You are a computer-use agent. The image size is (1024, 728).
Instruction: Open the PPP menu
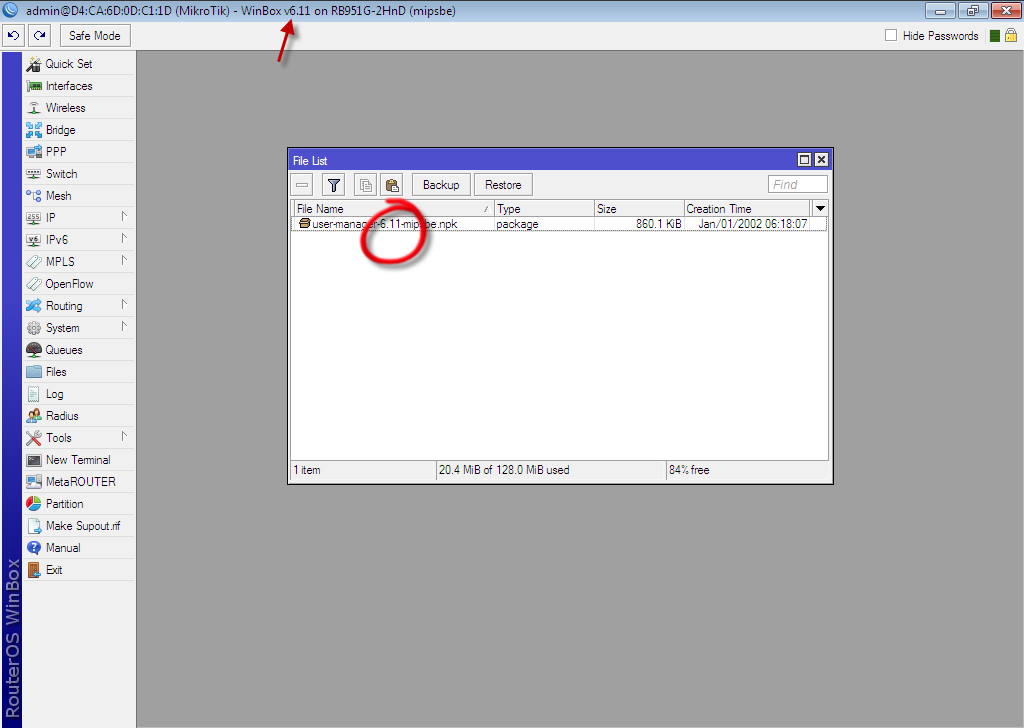pos(78,151)
